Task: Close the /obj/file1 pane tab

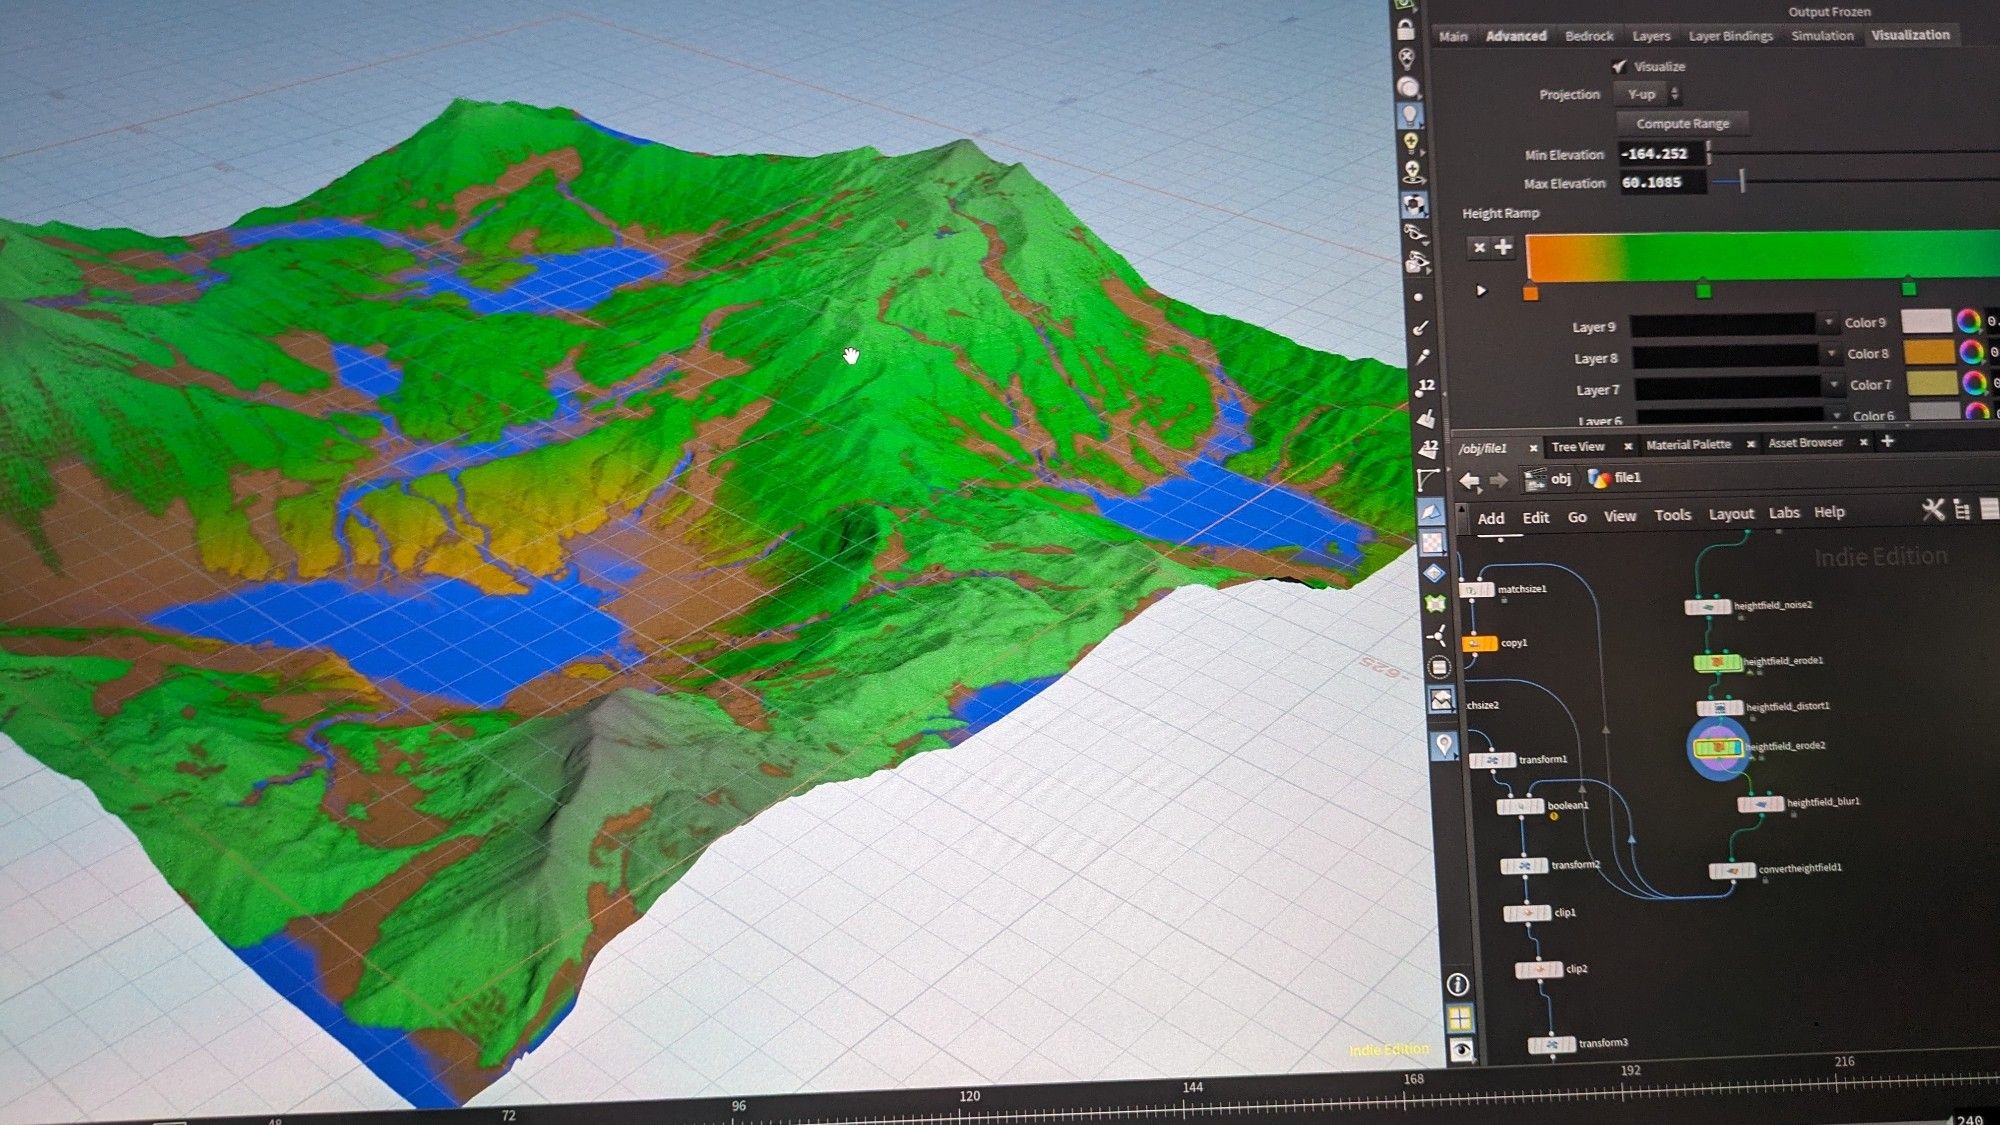Action: pos(1533,448)
